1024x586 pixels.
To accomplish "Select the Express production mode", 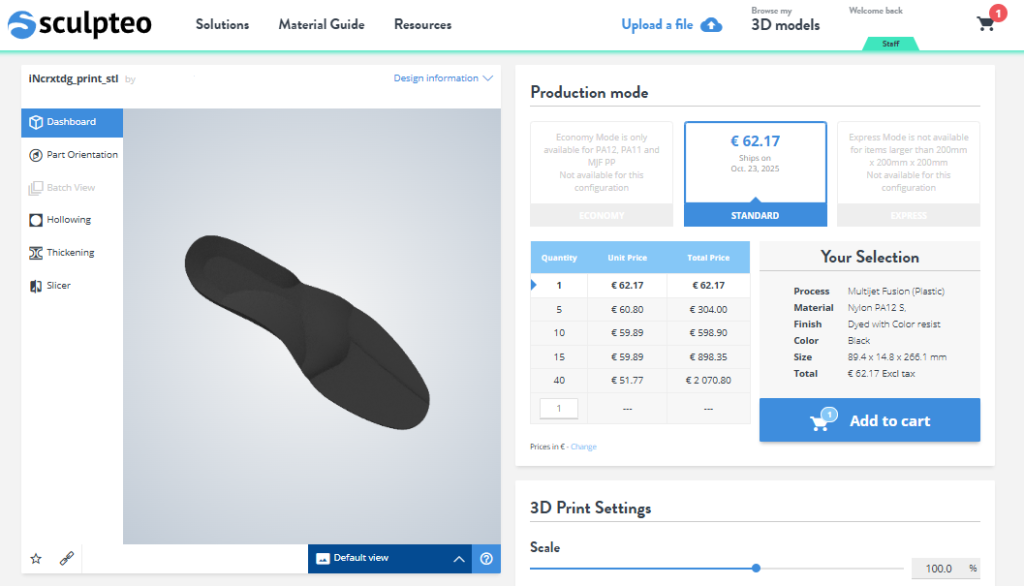I will 908,174.
